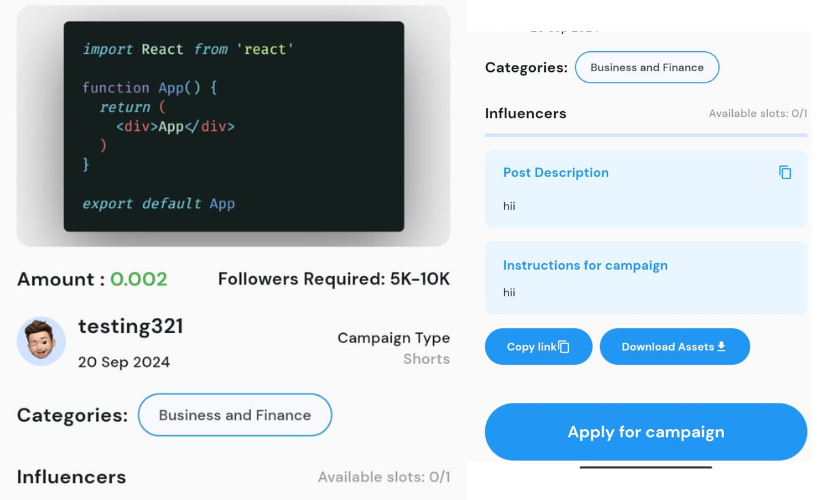Viewport: 832px width, 500px height.
Task: Tap the testing321 profile avatar
Action: pos(41,343)
